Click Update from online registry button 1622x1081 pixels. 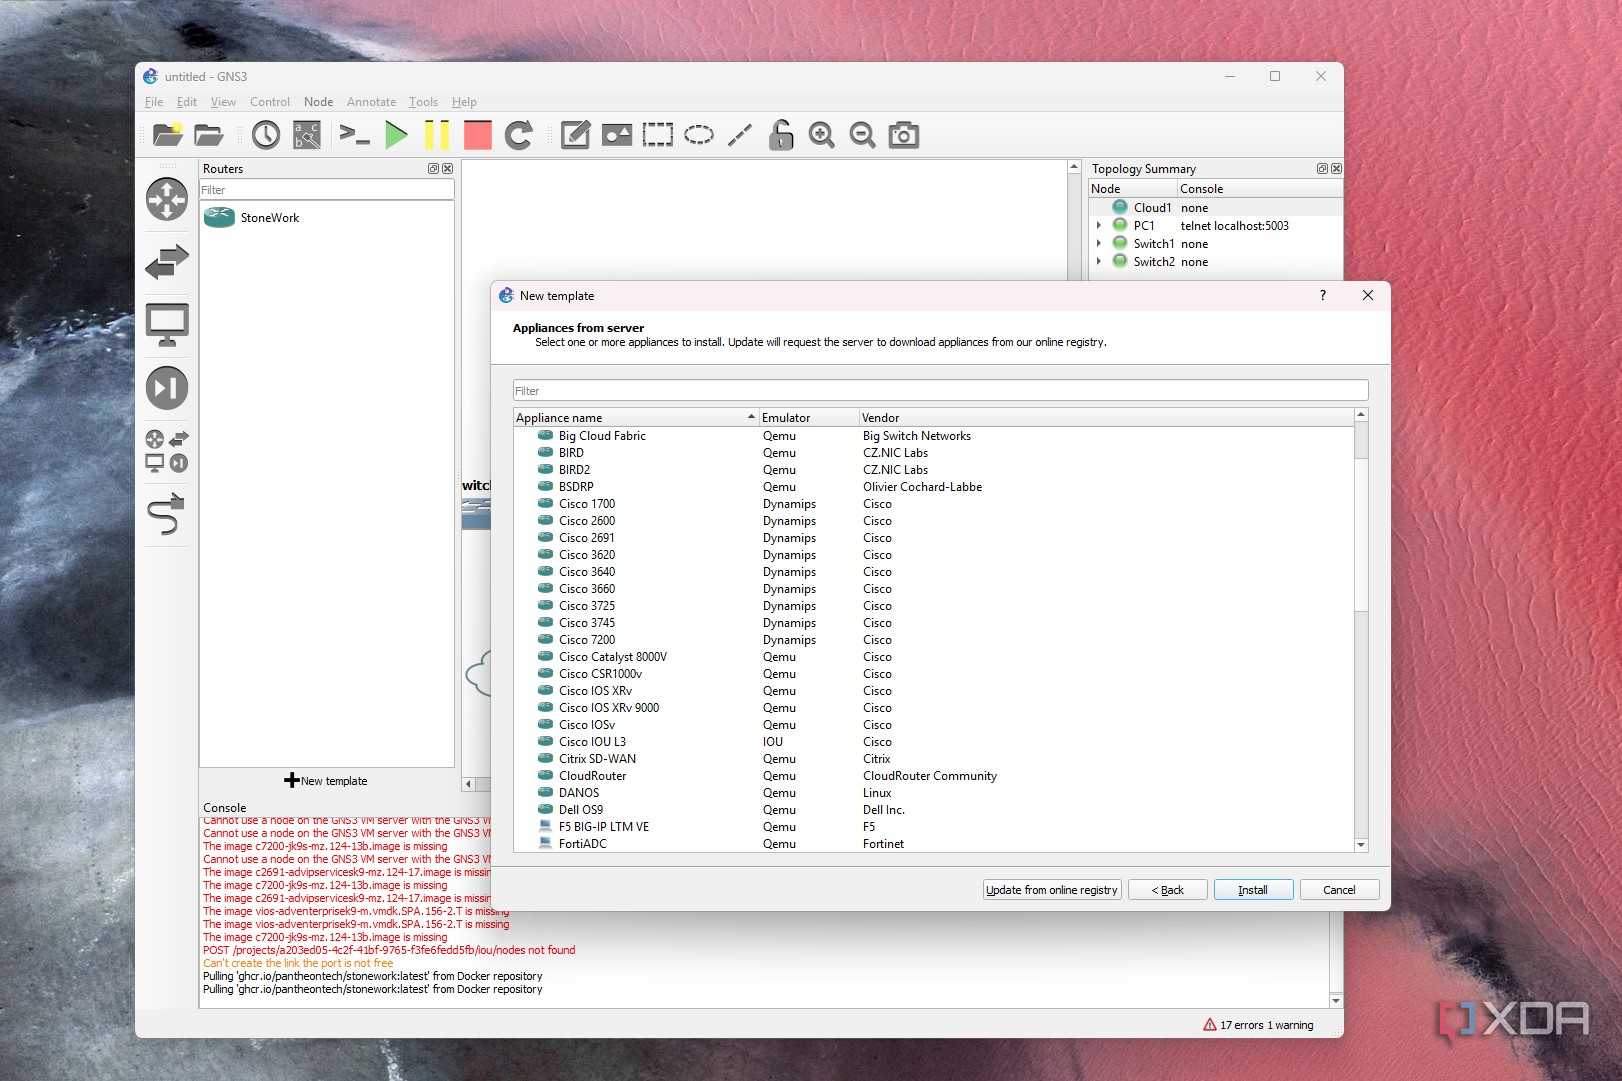(x=1052, y=890)
